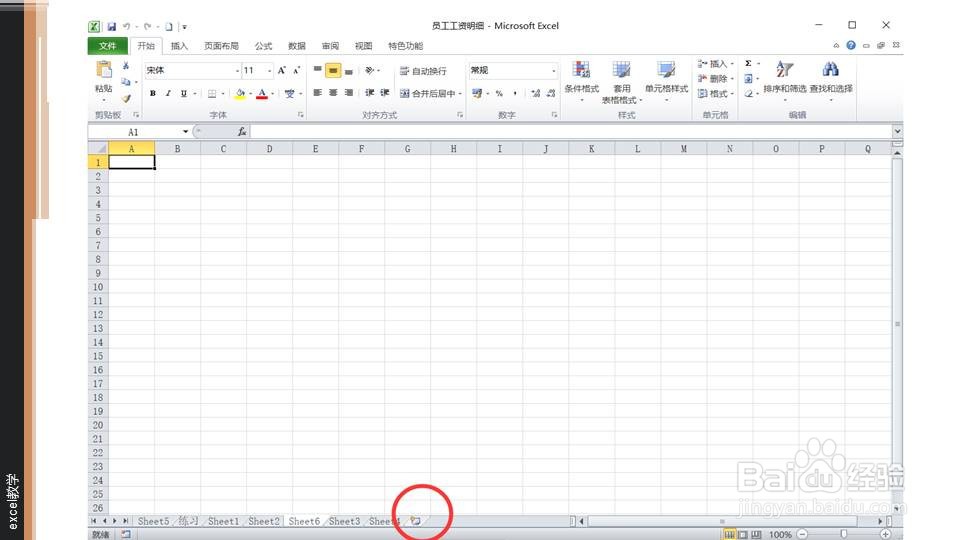Image resolution: width=960 pixels, height=540 pixels.
Task: Open Cell Styles (单元格样式)
Action: [666, 81]
